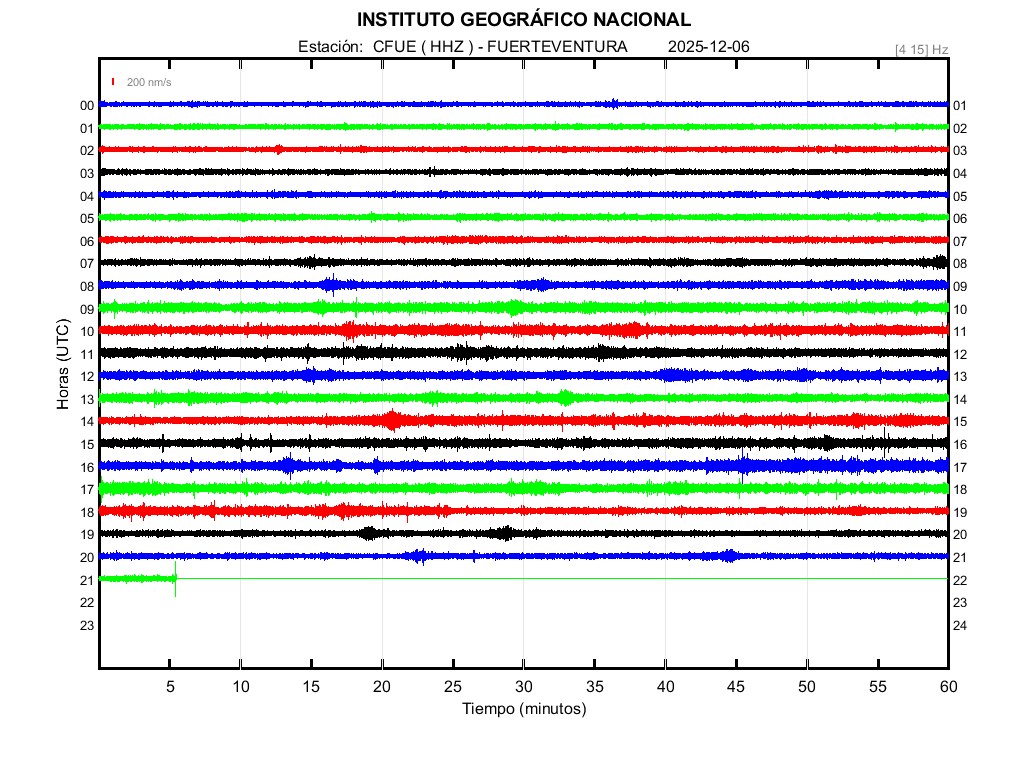Viewport: 1024px width, 768px height.
Task: Select the INSTITUTO GEOGRÁFICO NACIONAL title
Action: coord(523,20)
